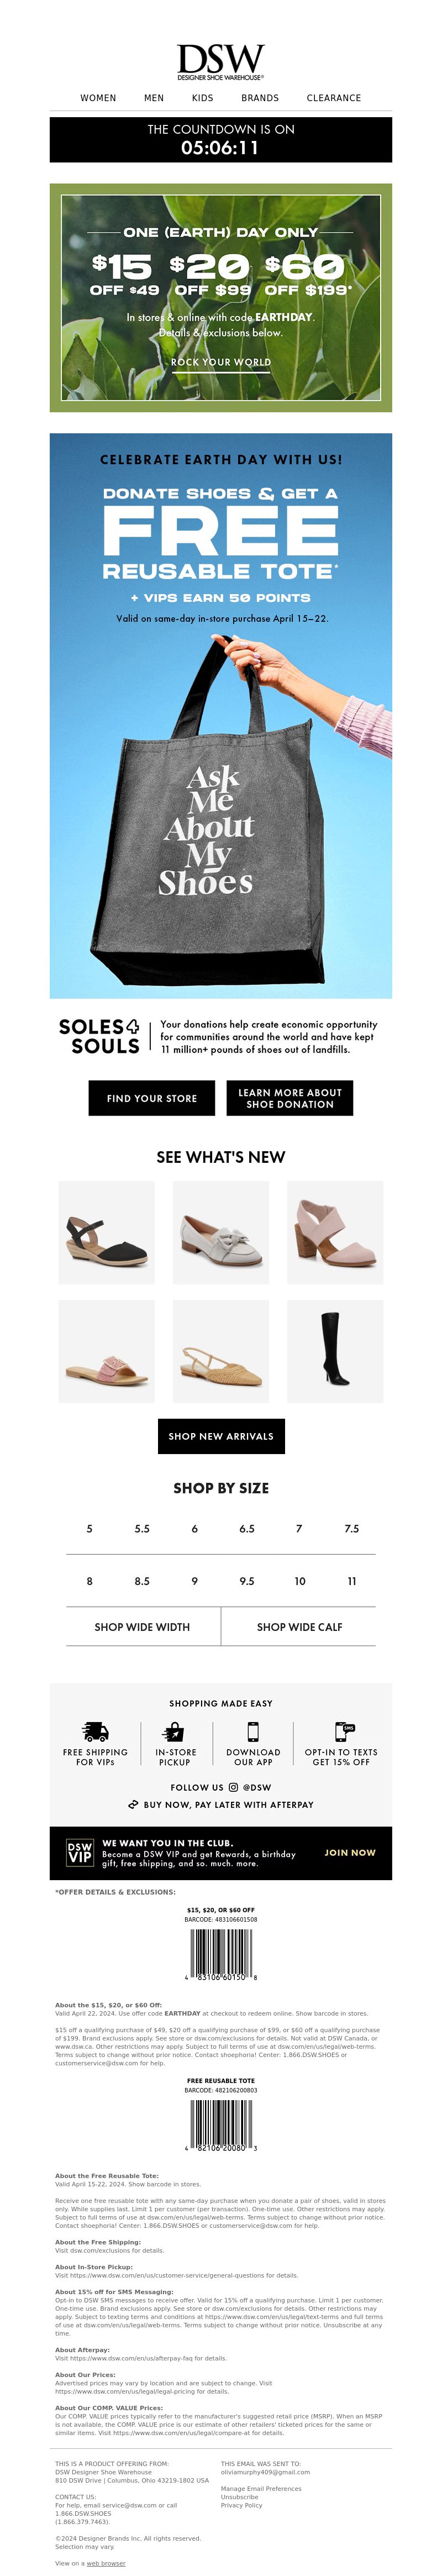Image resolution: width=442 pixels, height=2576 pixels.
Task: Choose Shop Wide Calf link
Action: (299, 1627)
